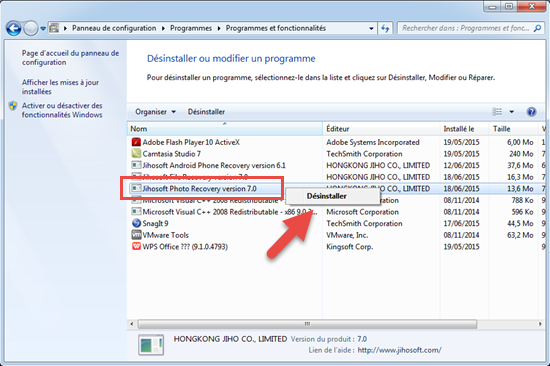Viewport: 550px width, 366px height.
Task: Click the refresh button beside address bar
Action: 385,28
